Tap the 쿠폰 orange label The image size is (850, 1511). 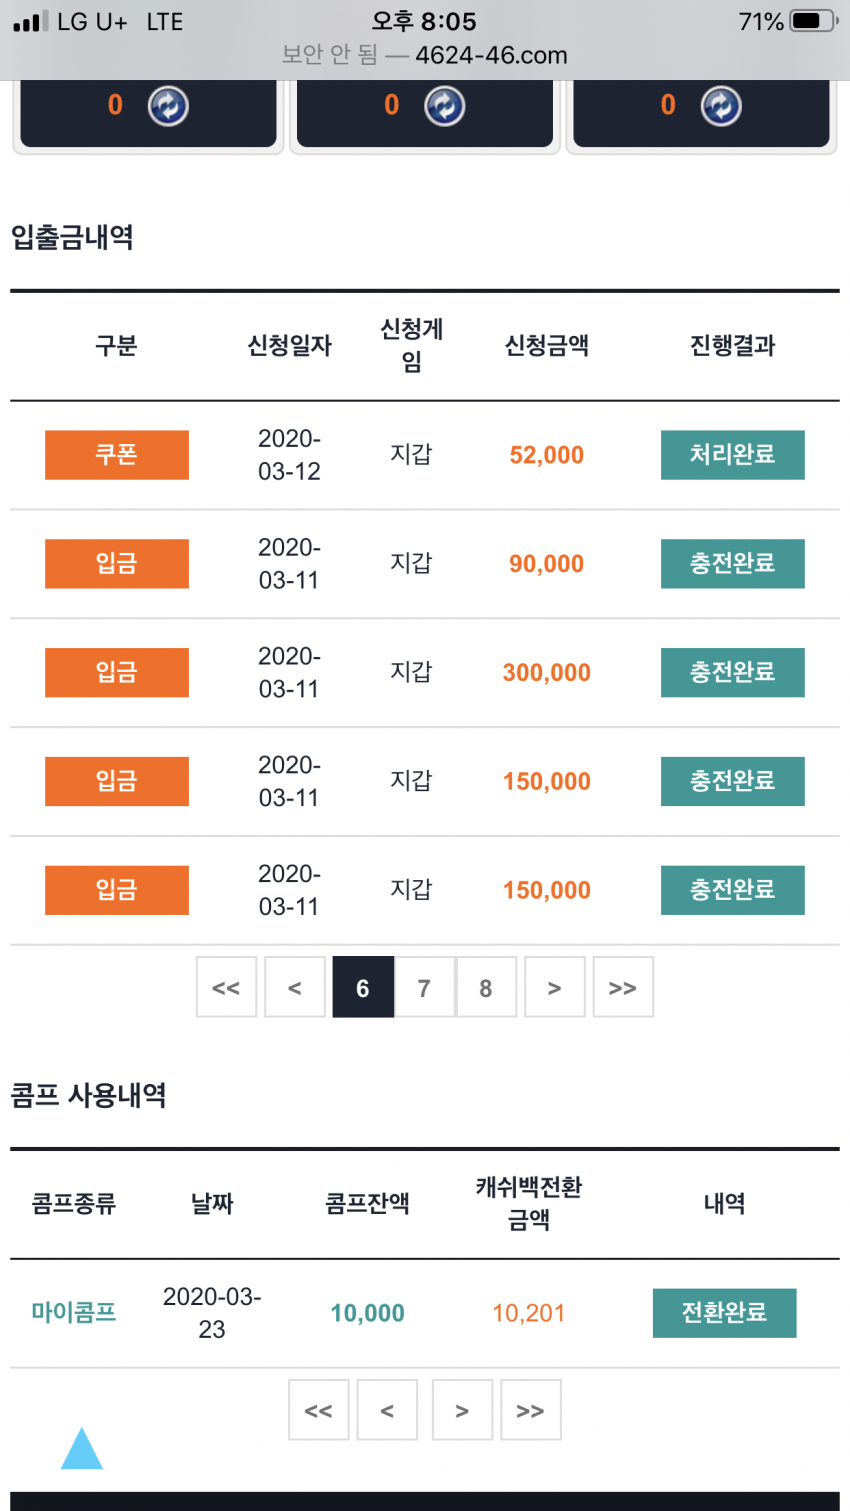[117, 455]
